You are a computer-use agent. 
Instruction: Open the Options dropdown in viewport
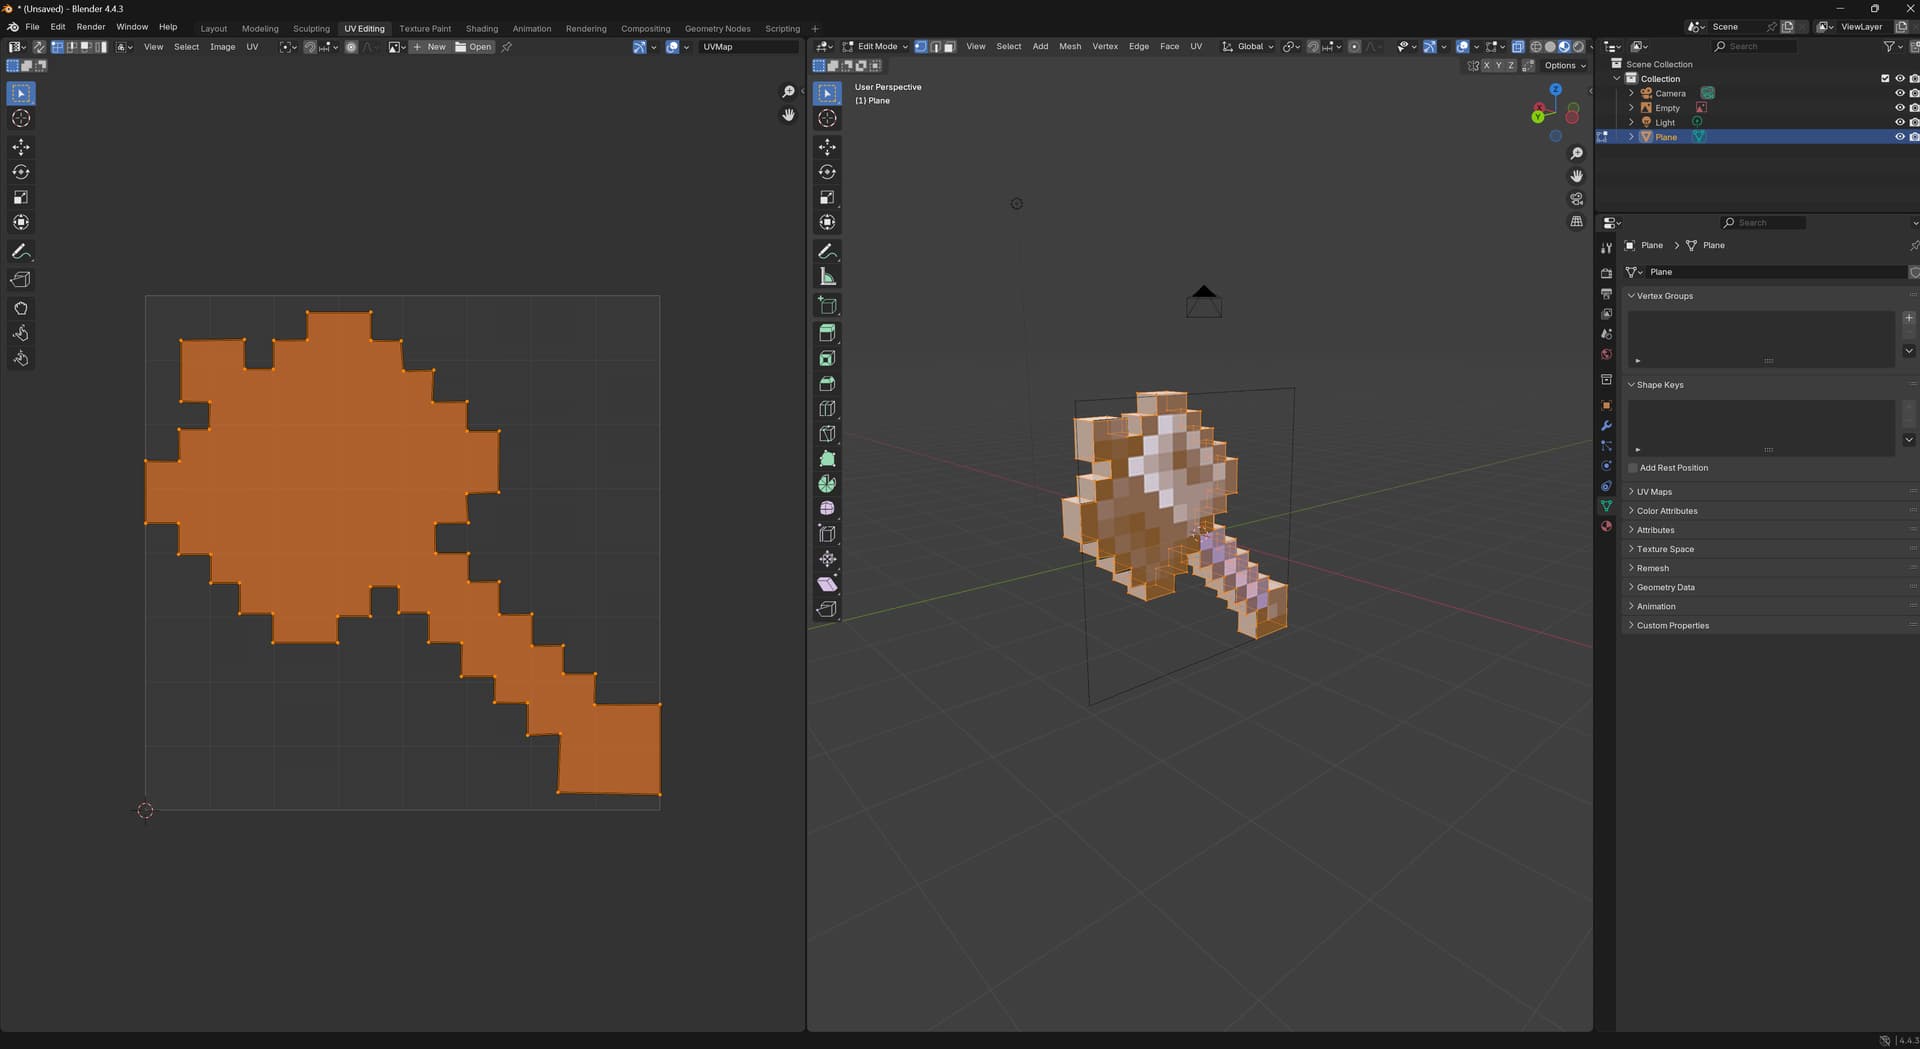pos(1565,66)
